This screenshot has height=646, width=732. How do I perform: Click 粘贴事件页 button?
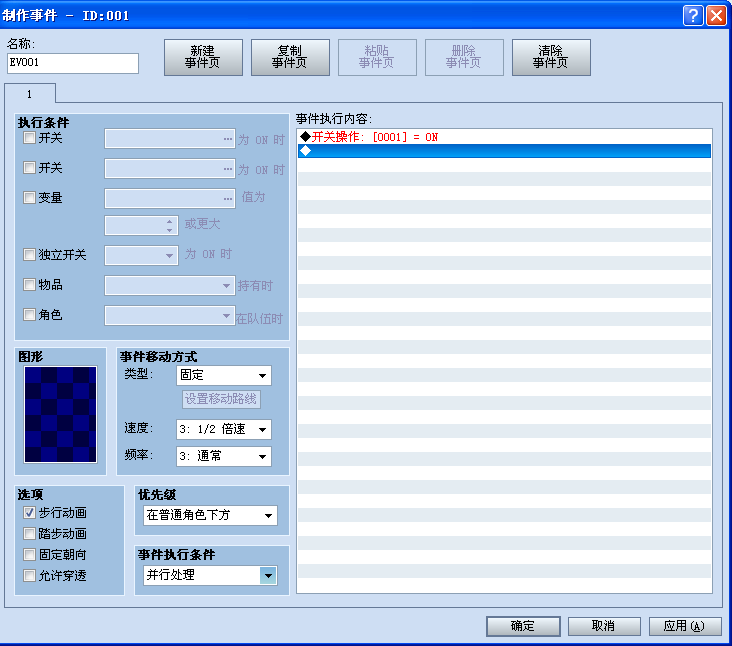[x=377, y=57]
